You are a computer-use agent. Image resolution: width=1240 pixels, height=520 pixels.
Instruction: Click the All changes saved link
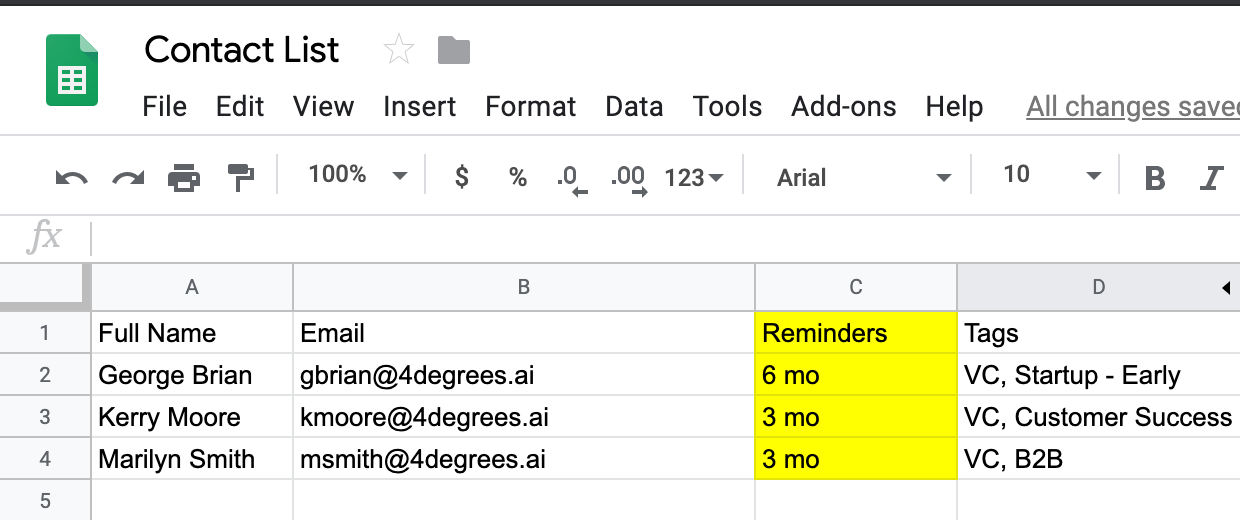(1133, 106)
